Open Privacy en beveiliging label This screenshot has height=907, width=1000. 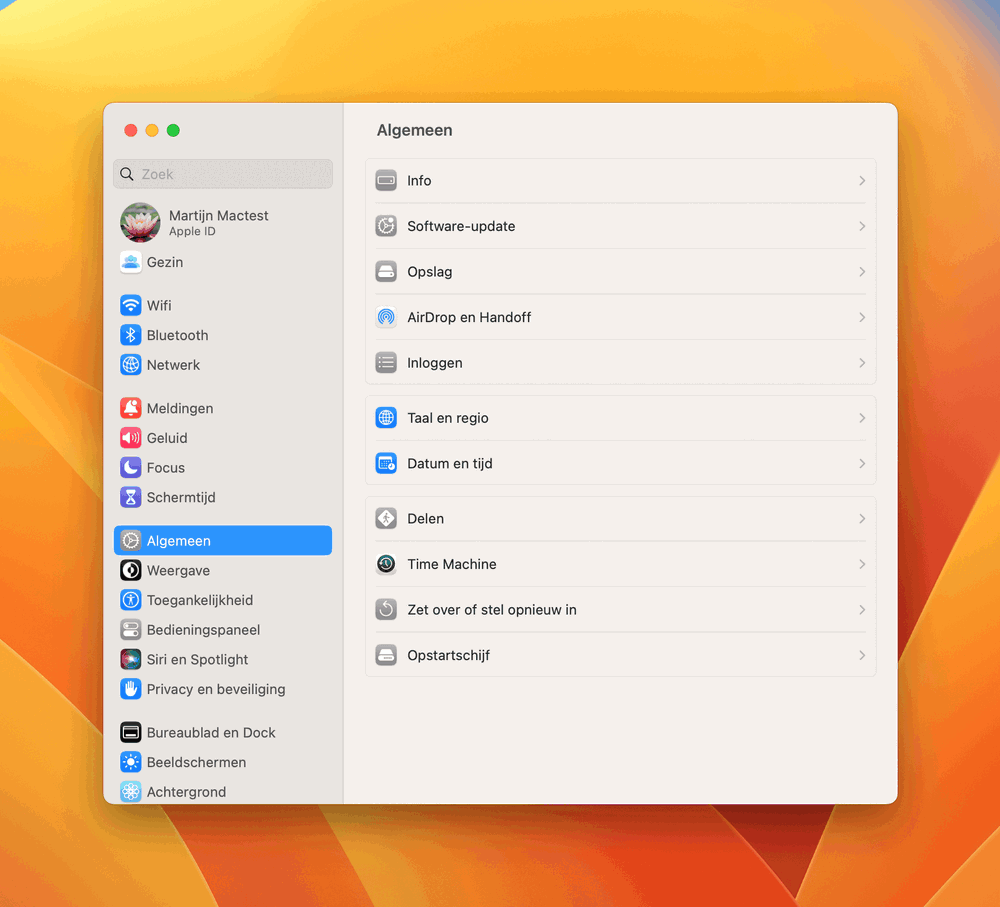click(x=216, y=689)
